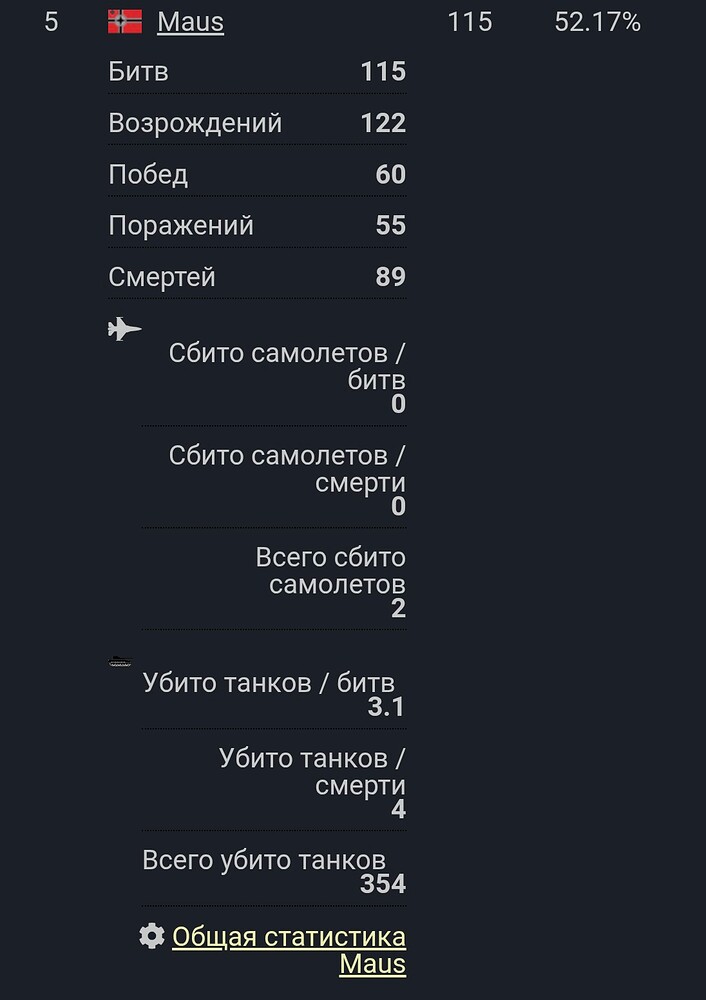Select the tank icon above ground kill statistics
The height and width of the screenshot is (1000, 706).
click(120, 660)
